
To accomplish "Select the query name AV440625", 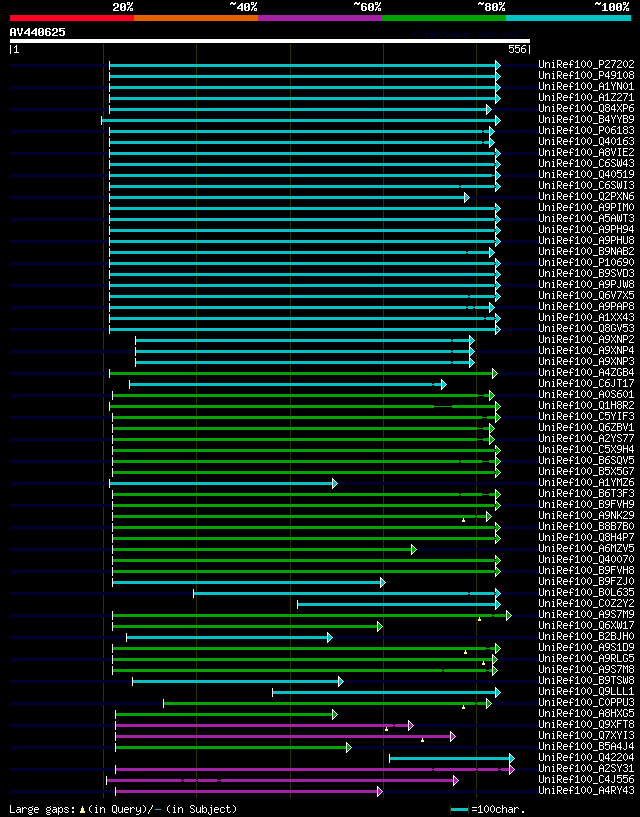I will (x=38, y=32).
